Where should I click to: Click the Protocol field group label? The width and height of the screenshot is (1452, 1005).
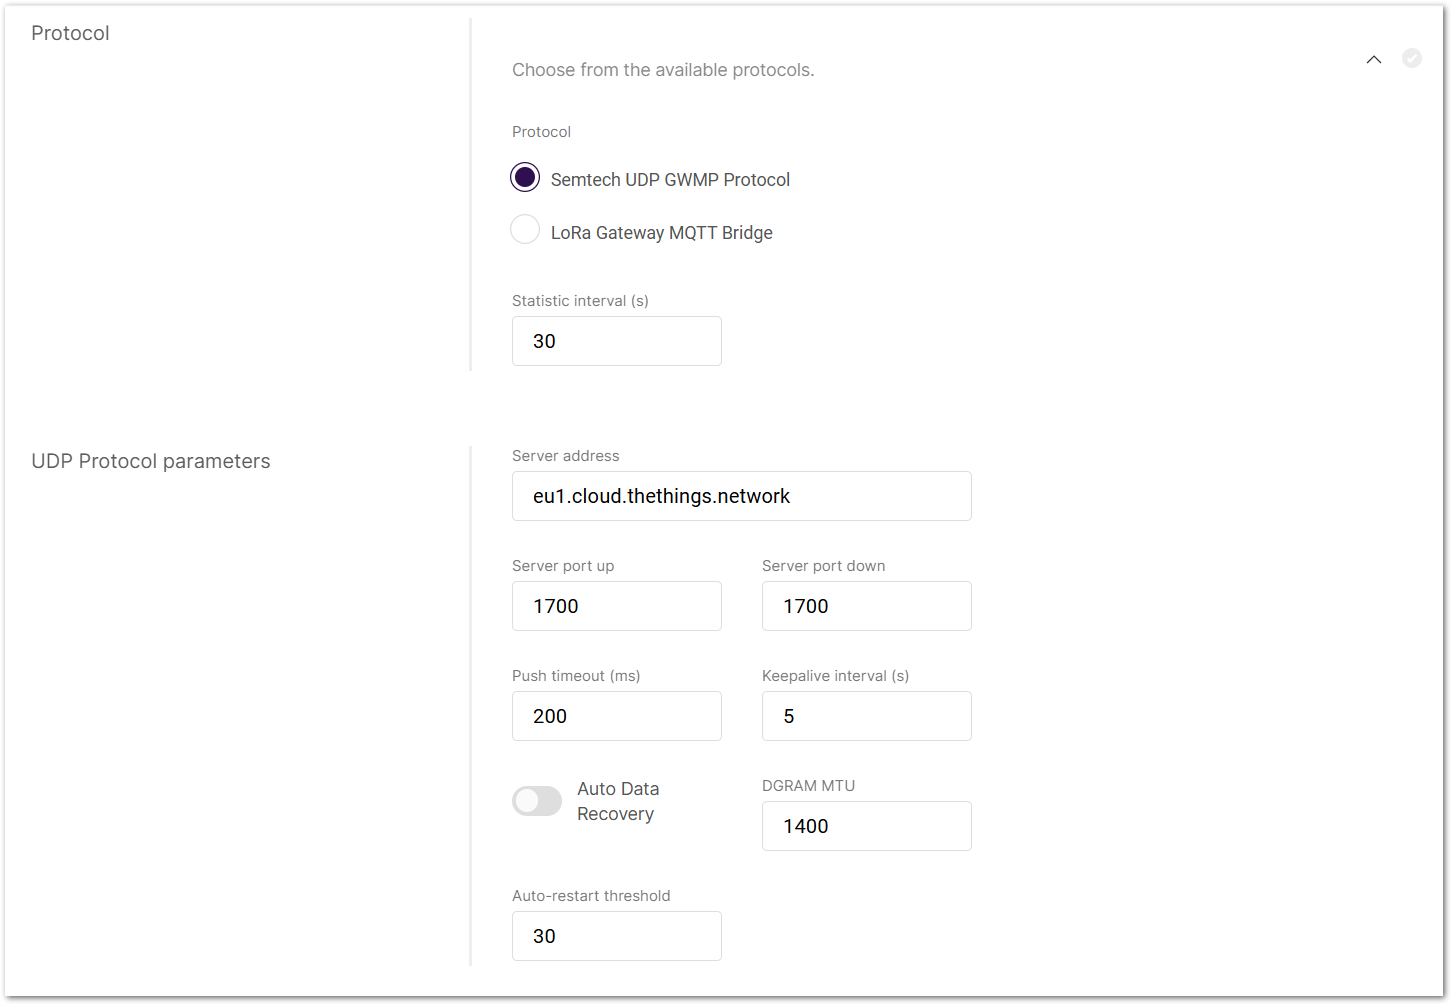(x=541, y=131)
